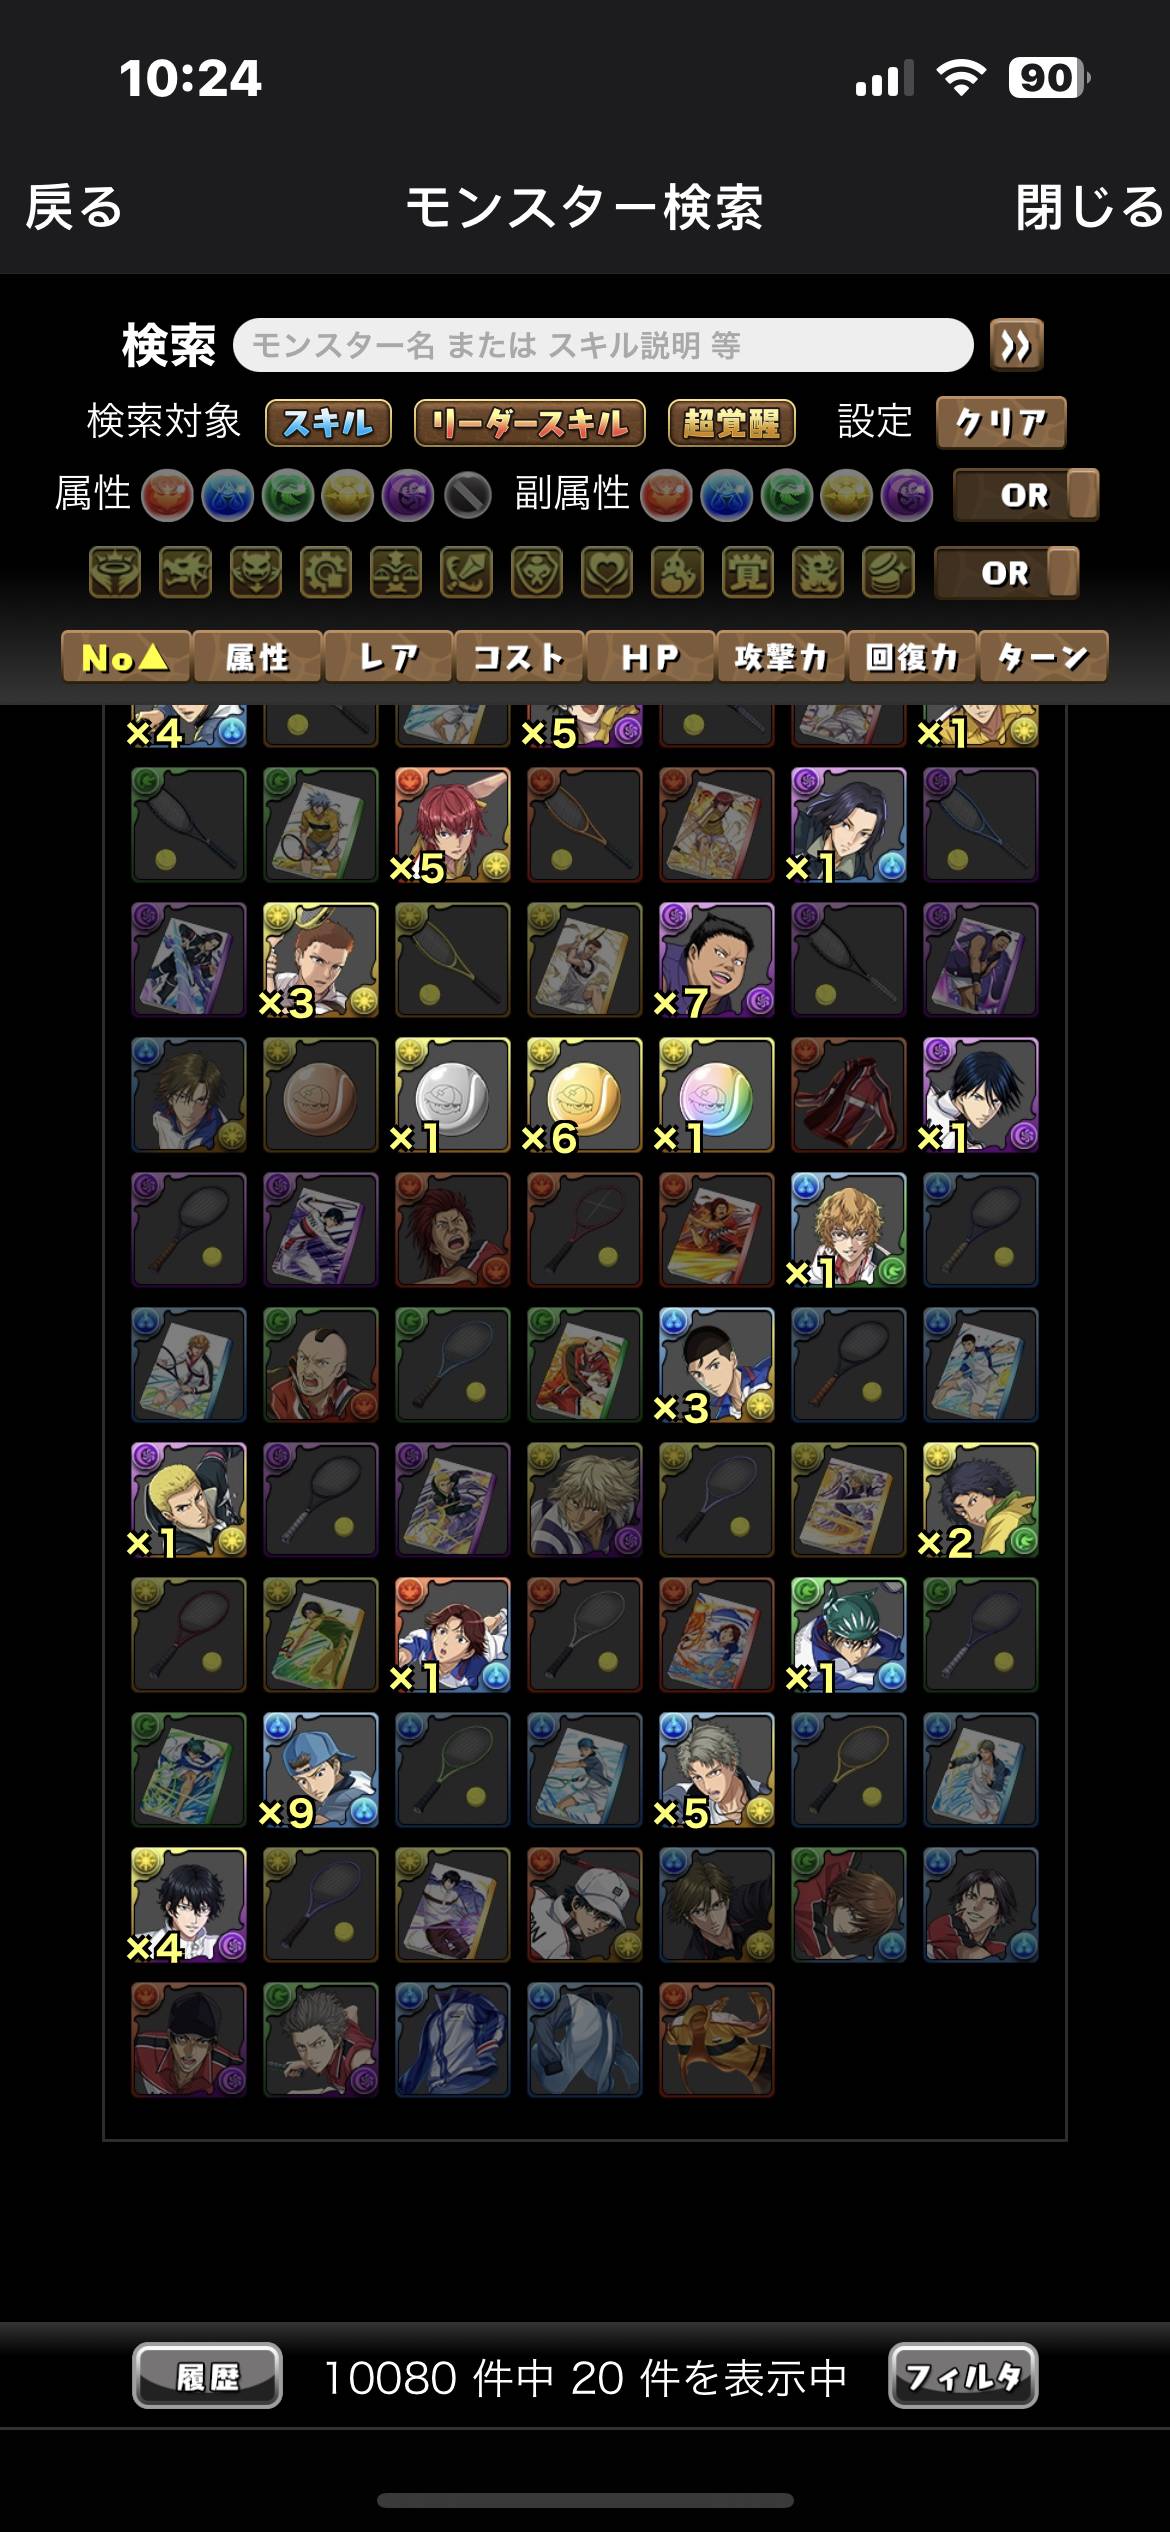Image resolution: width=1170 pixels, height=2532 pixels.
Task: Open the フィルタ filter button
Action: click(x=963, y=2376)
